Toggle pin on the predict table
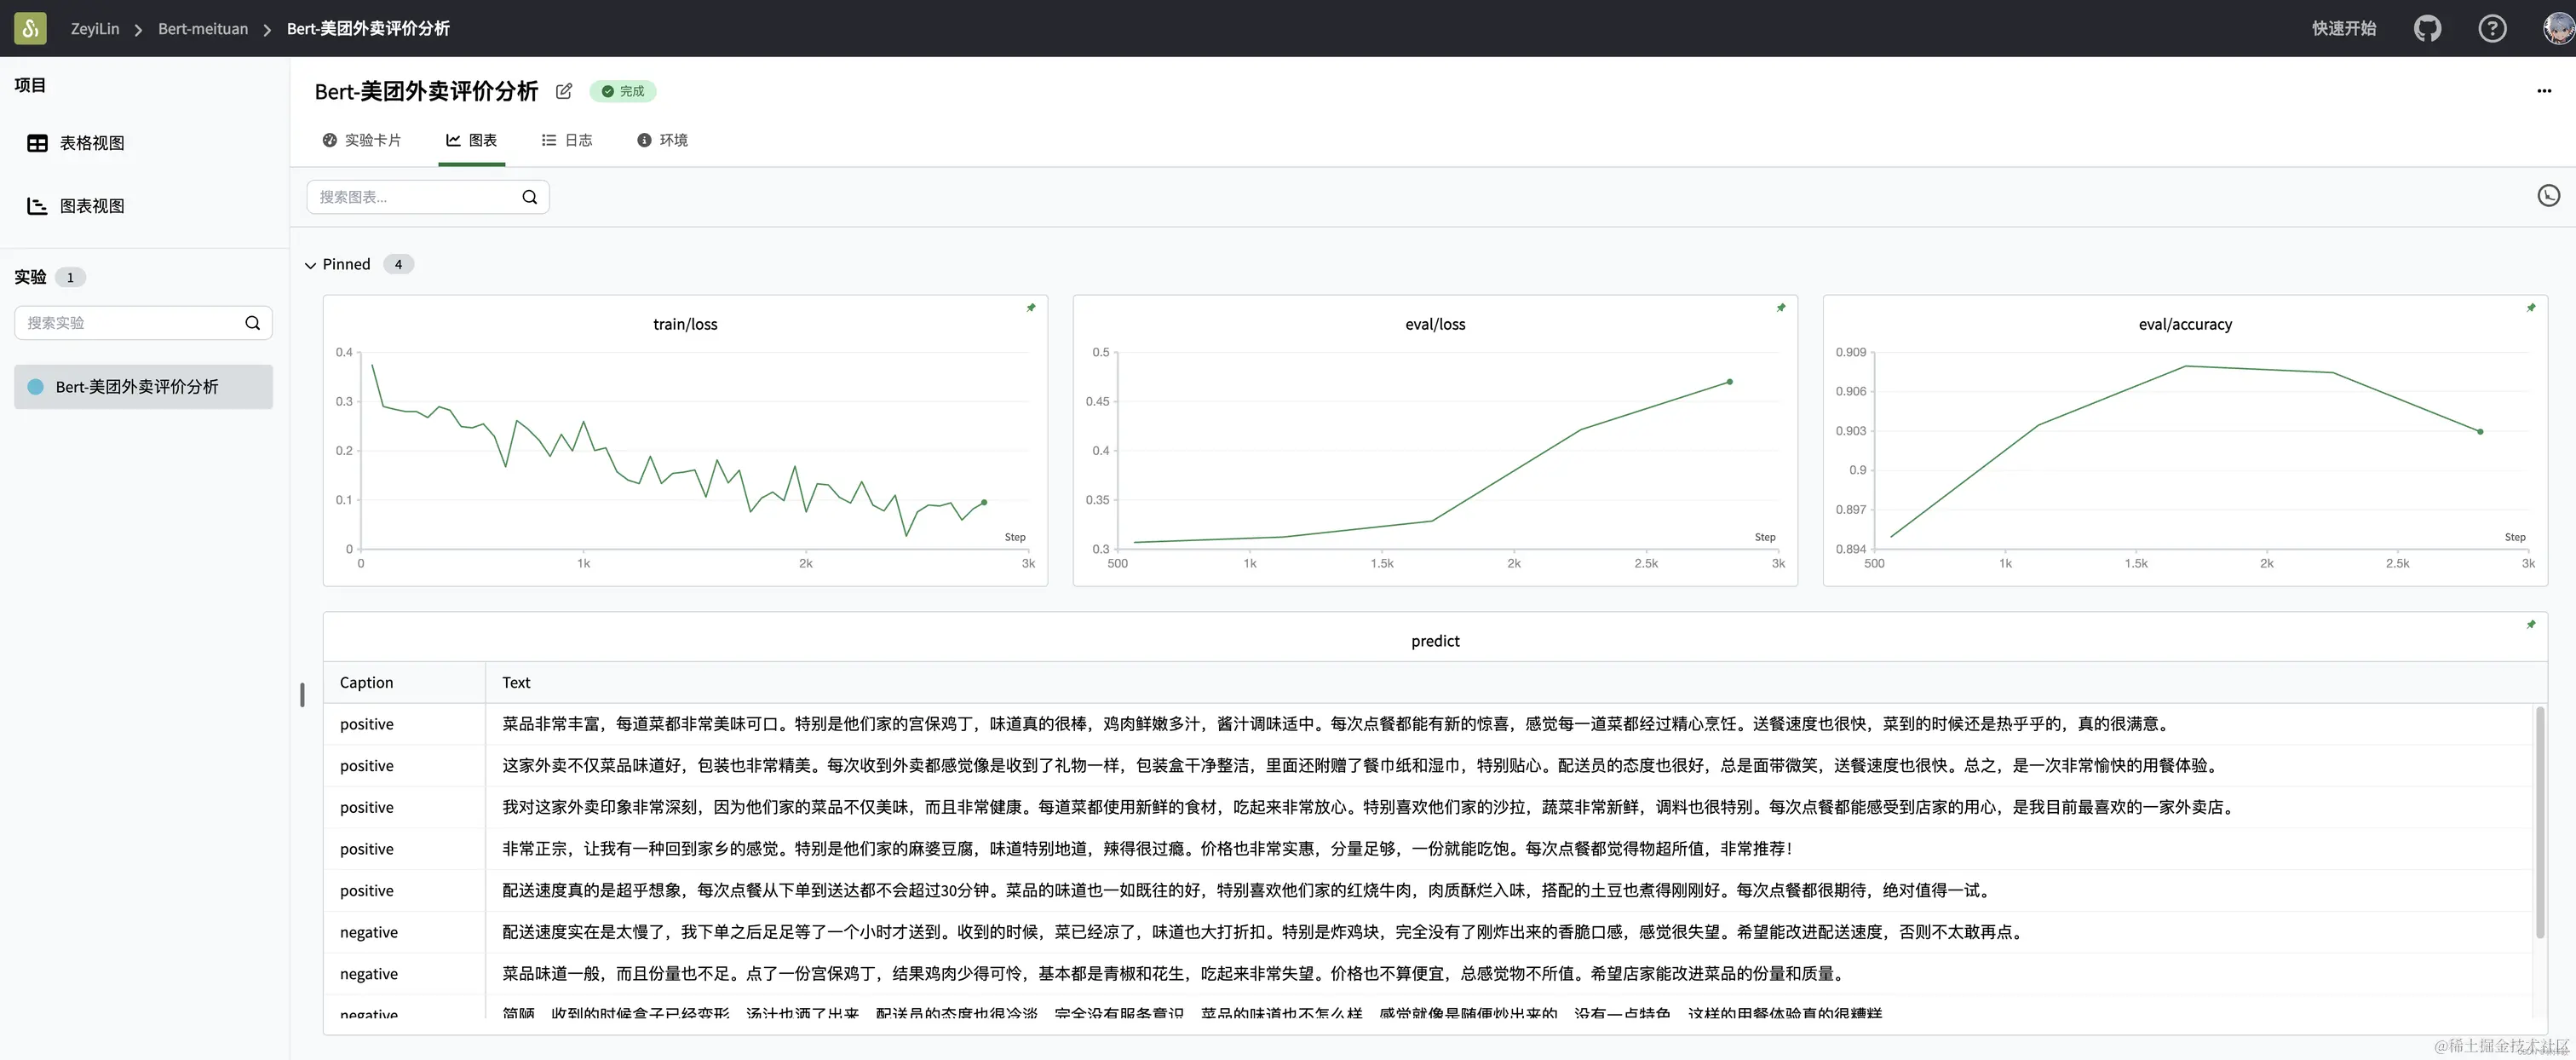 2531,625
